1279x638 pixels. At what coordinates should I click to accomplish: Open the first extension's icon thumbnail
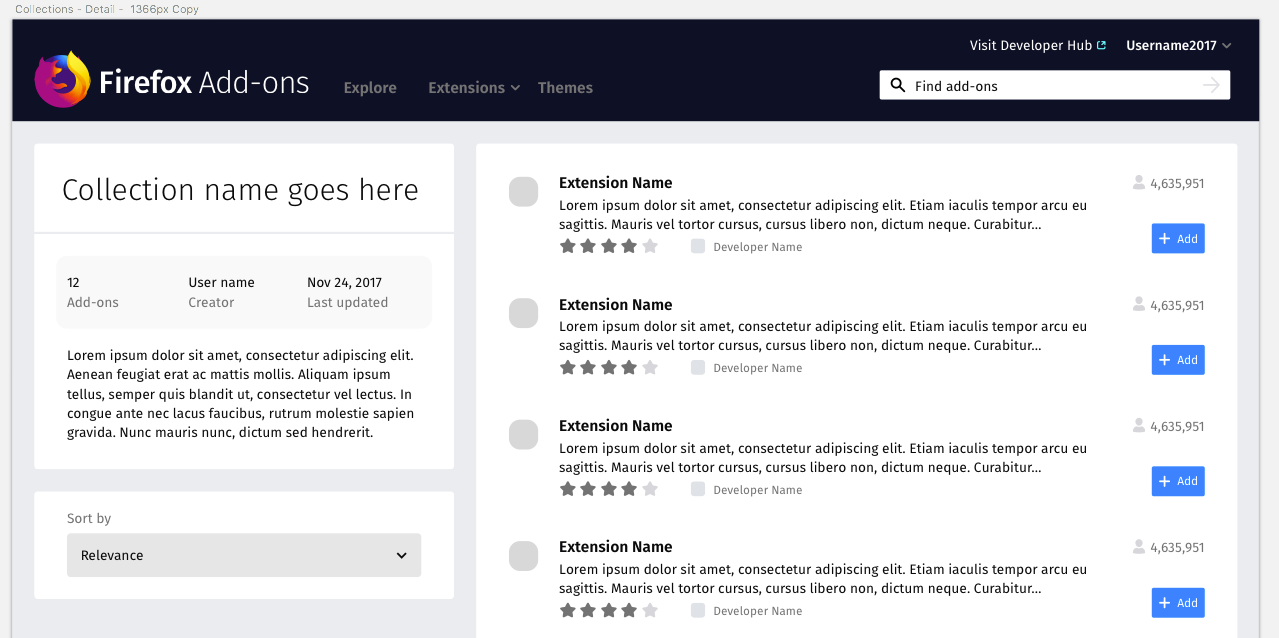pyautogui.click(x=524, y=192)
